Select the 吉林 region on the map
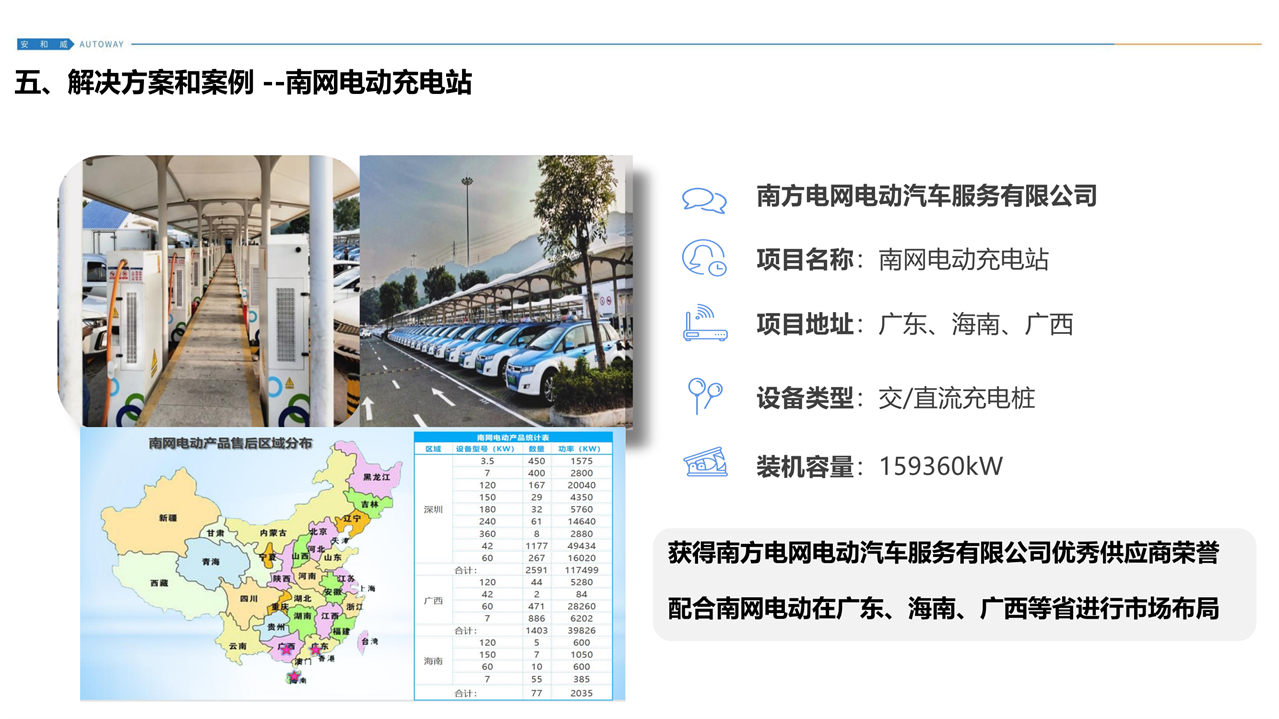This screenshot has width=1279, height=719. point(370,504)
